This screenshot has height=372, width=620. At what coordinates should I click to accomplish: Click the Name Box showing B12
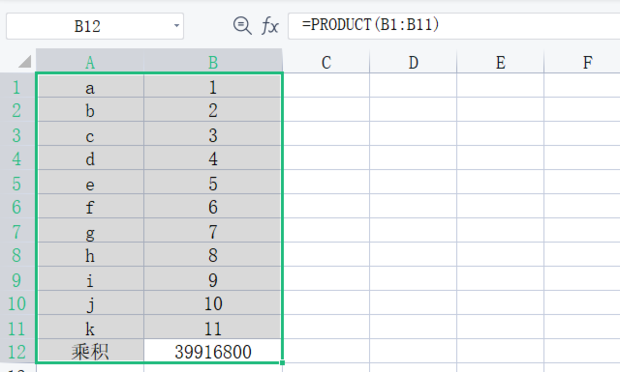click(95, 26)
